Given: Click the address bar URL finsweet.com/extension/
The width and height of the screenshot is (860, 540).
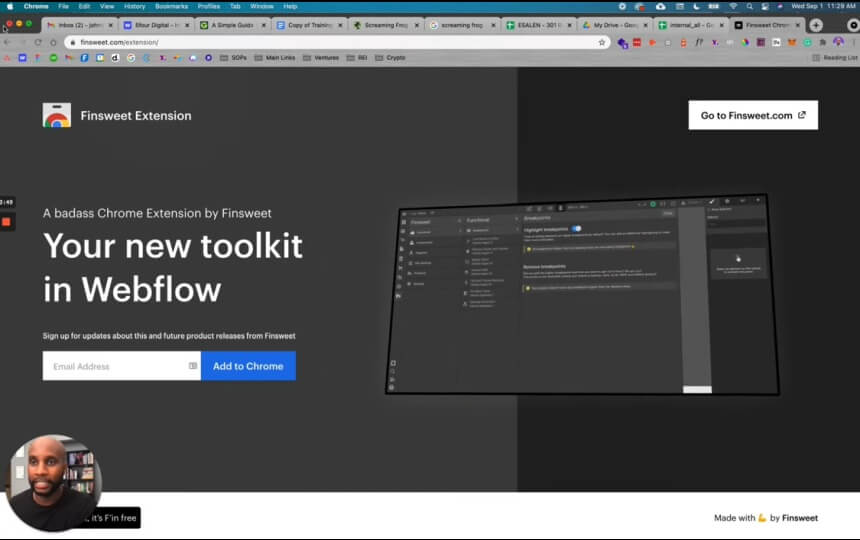Looking at the screenshot, I should pos(119,42).
